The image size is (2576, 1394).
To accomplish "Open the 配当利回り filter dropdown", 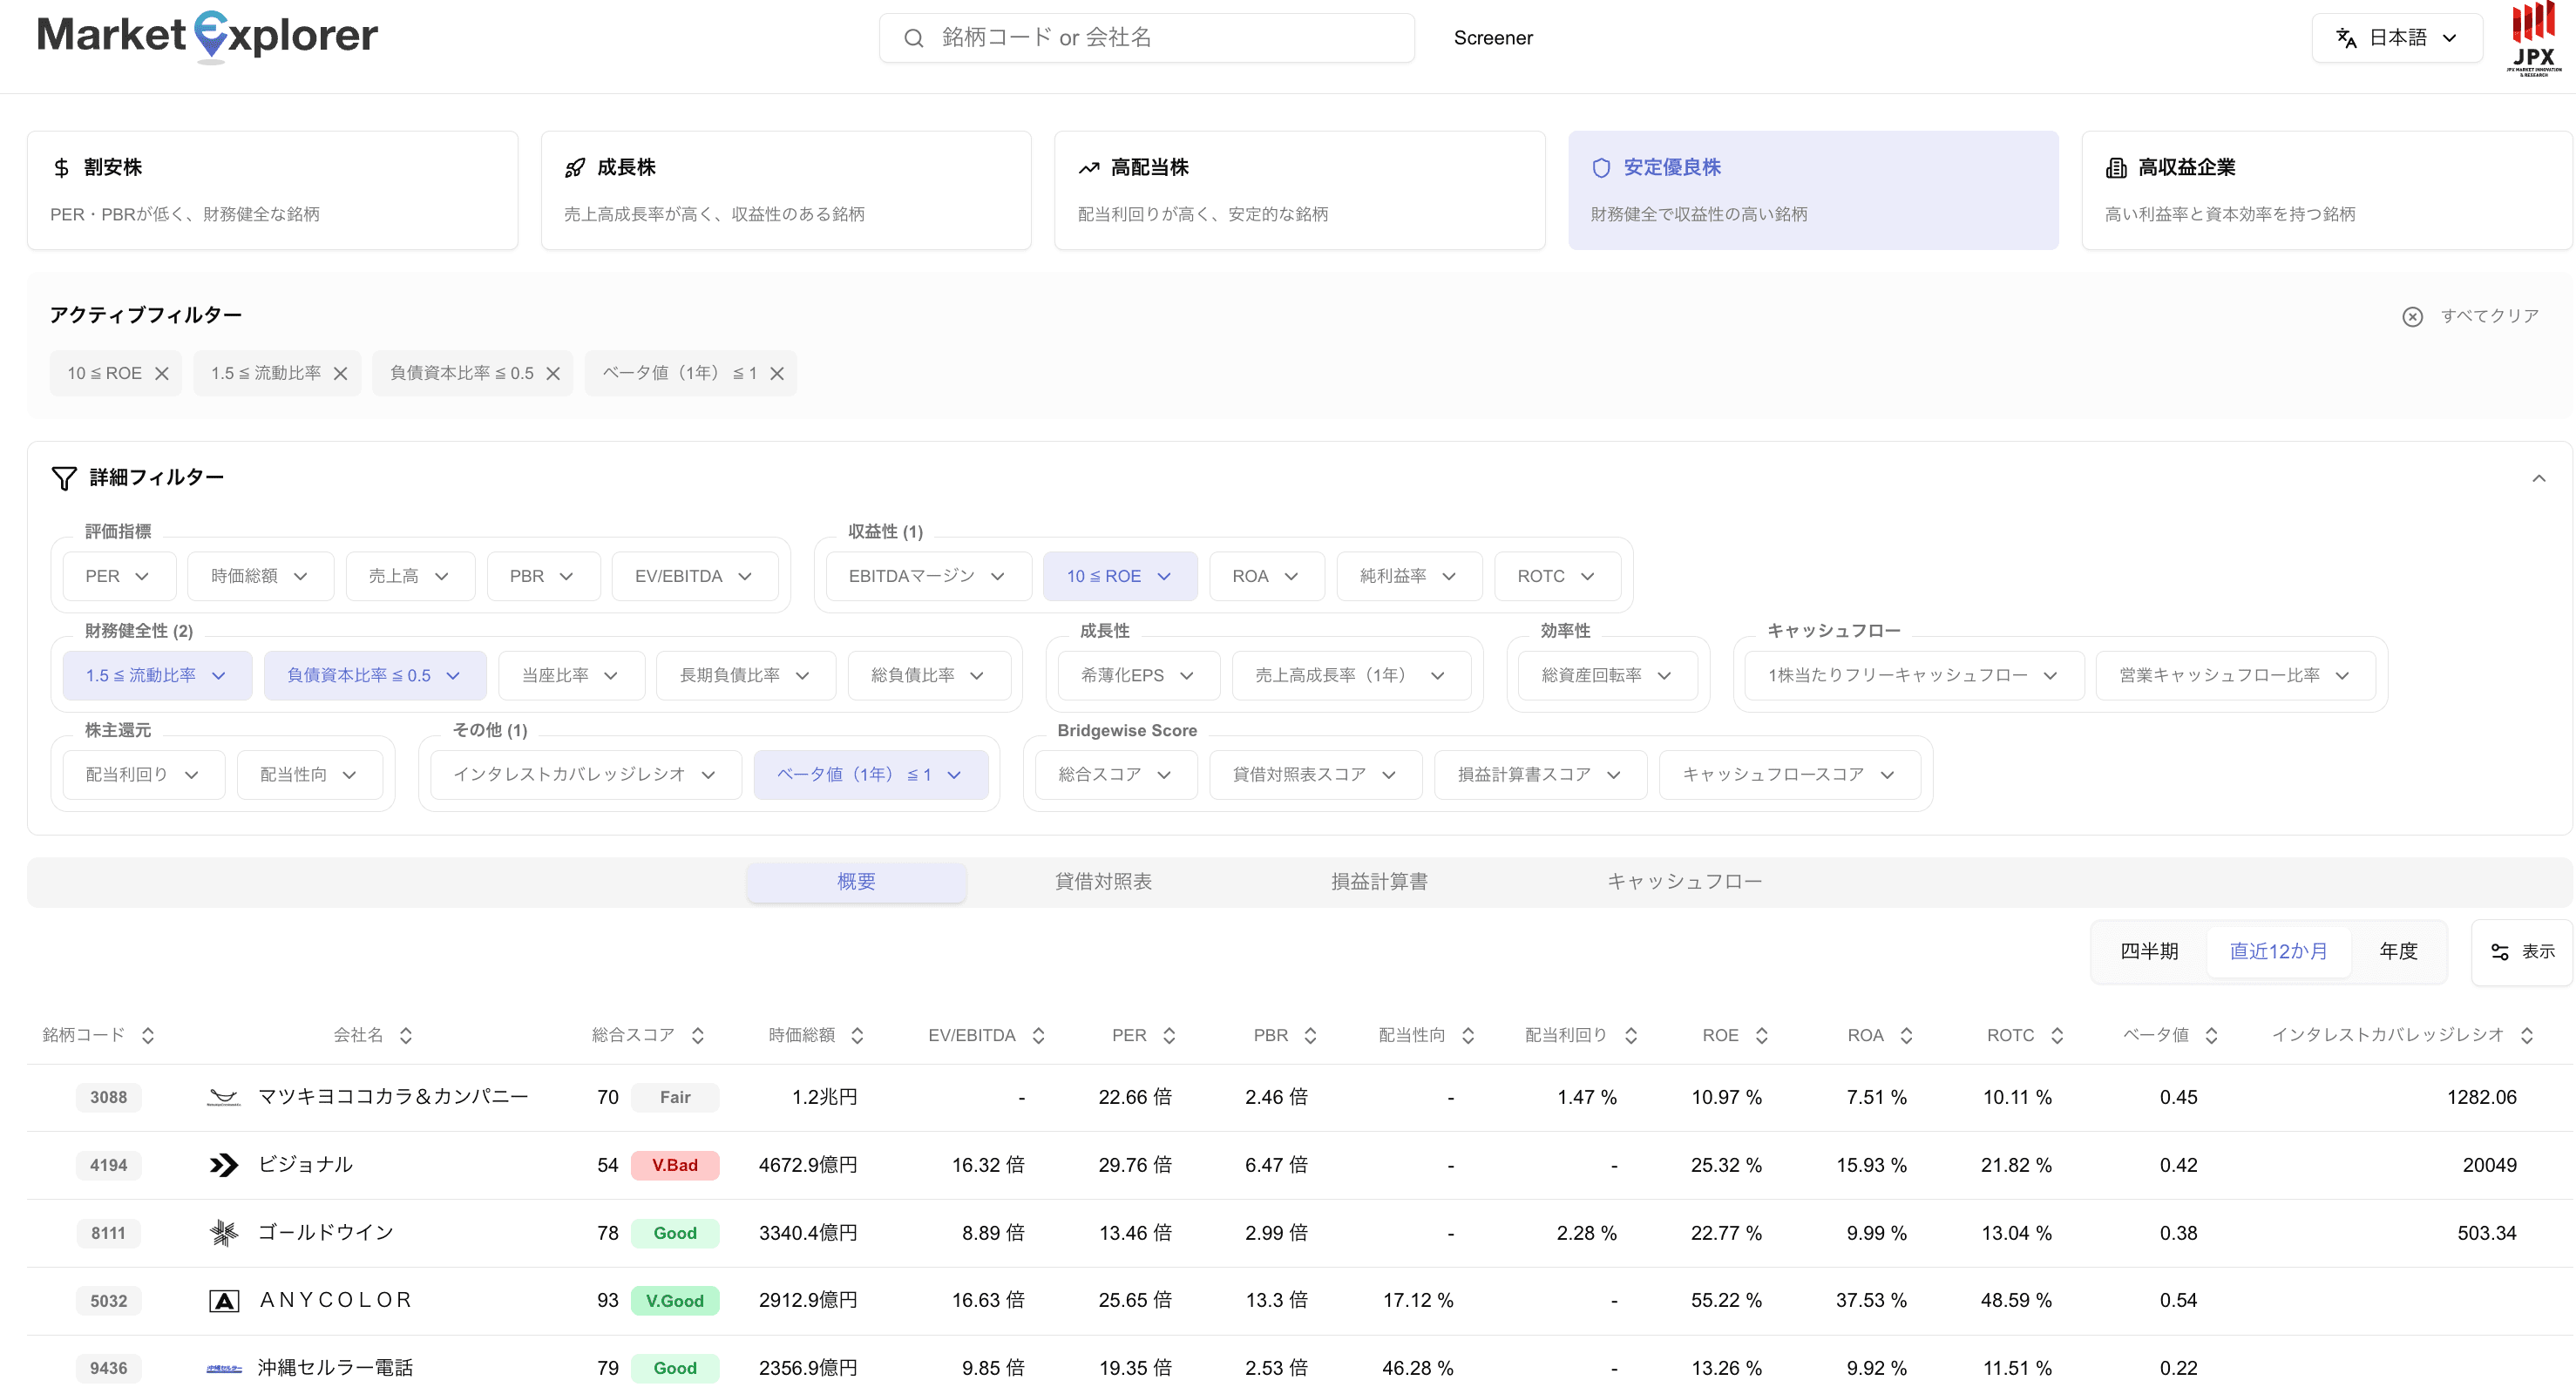I will click(141, 774).
